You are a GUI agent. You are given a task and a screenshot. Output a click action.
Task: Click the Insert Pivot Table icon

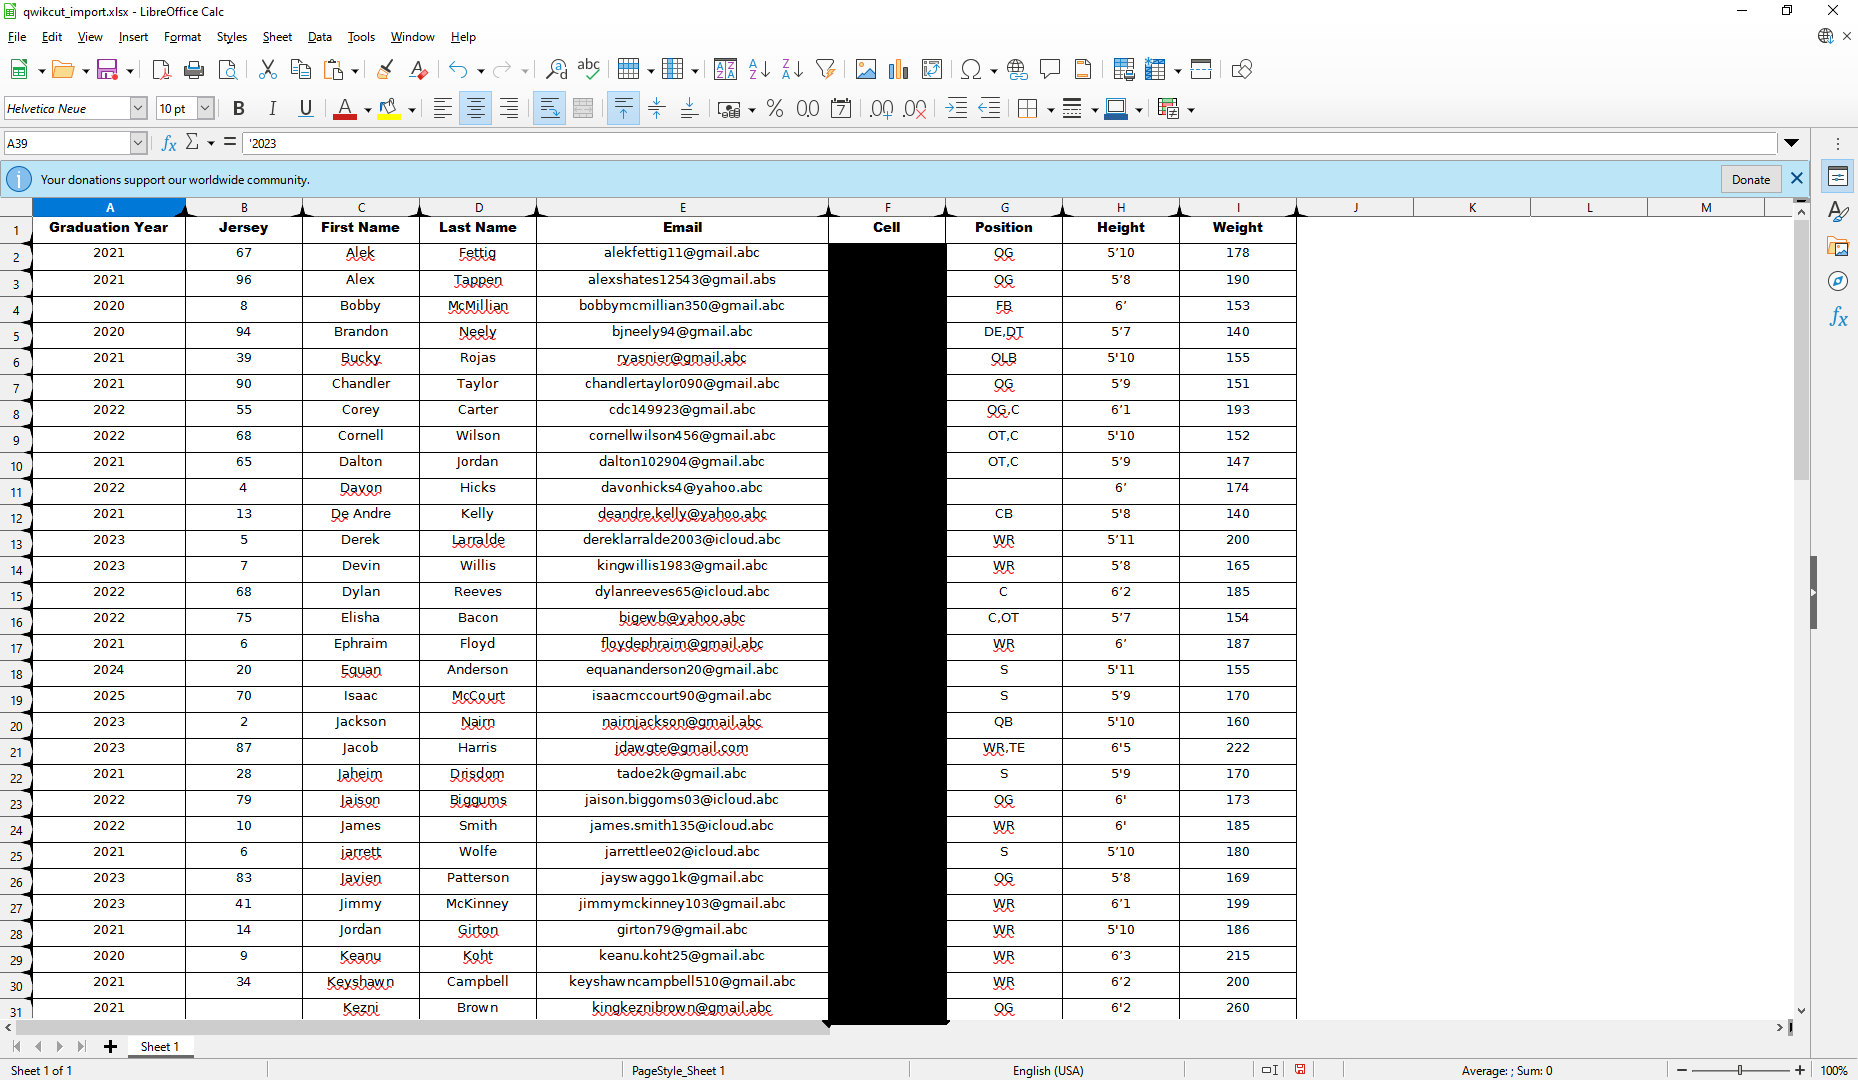[932, 69]
